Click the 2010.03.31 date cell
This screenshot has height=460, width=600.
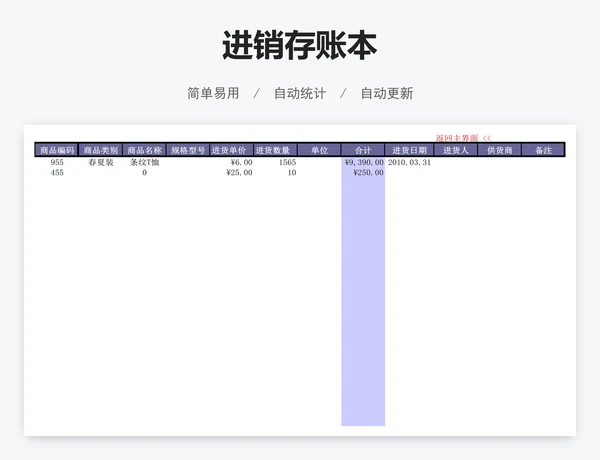coord(409,162)
